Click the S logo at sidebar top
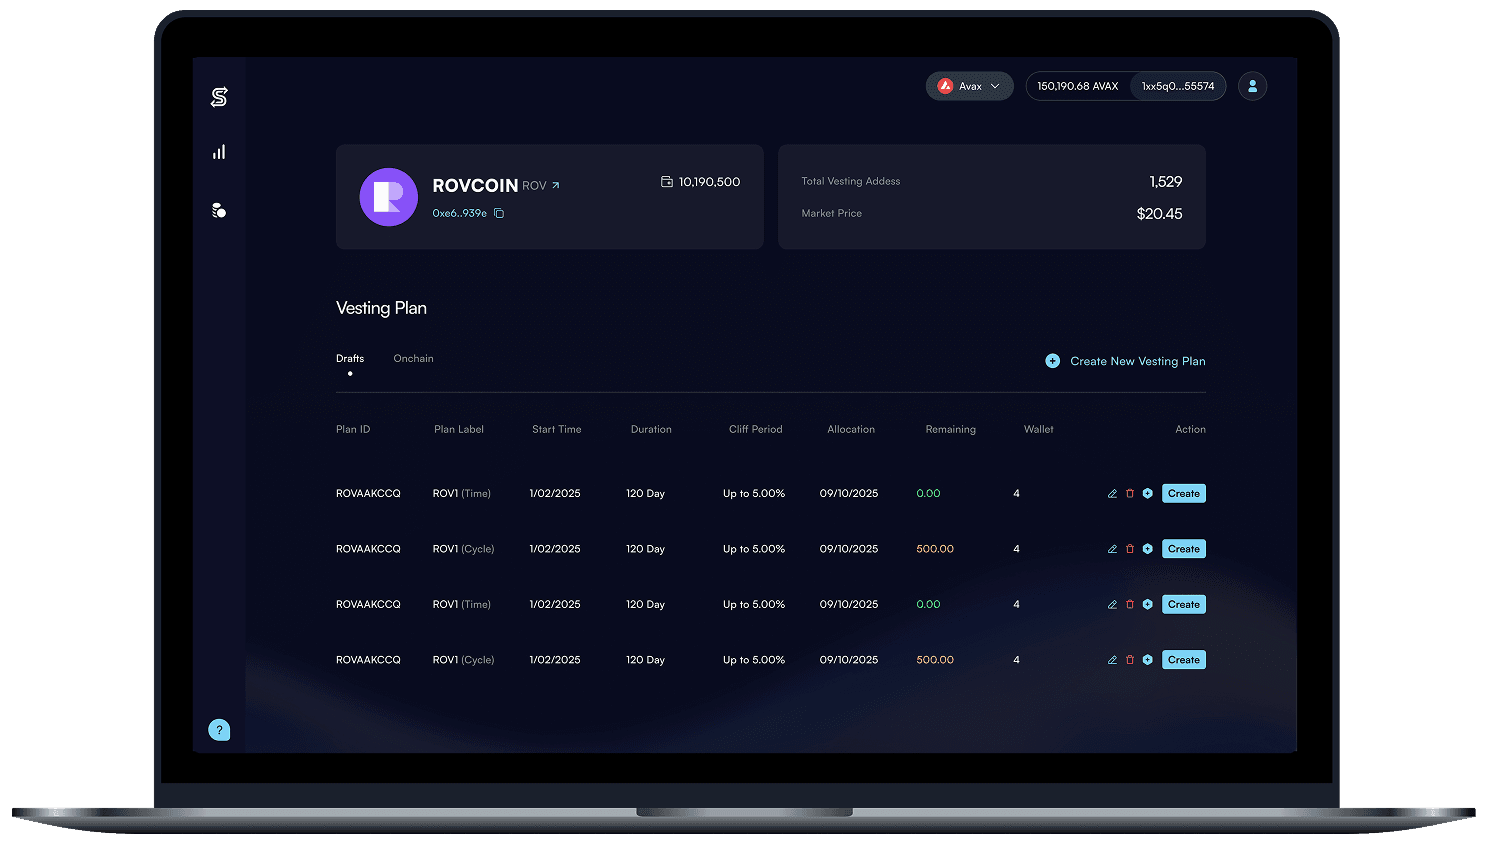Screen dimensions: 1488x844 [x=219, y=96]
